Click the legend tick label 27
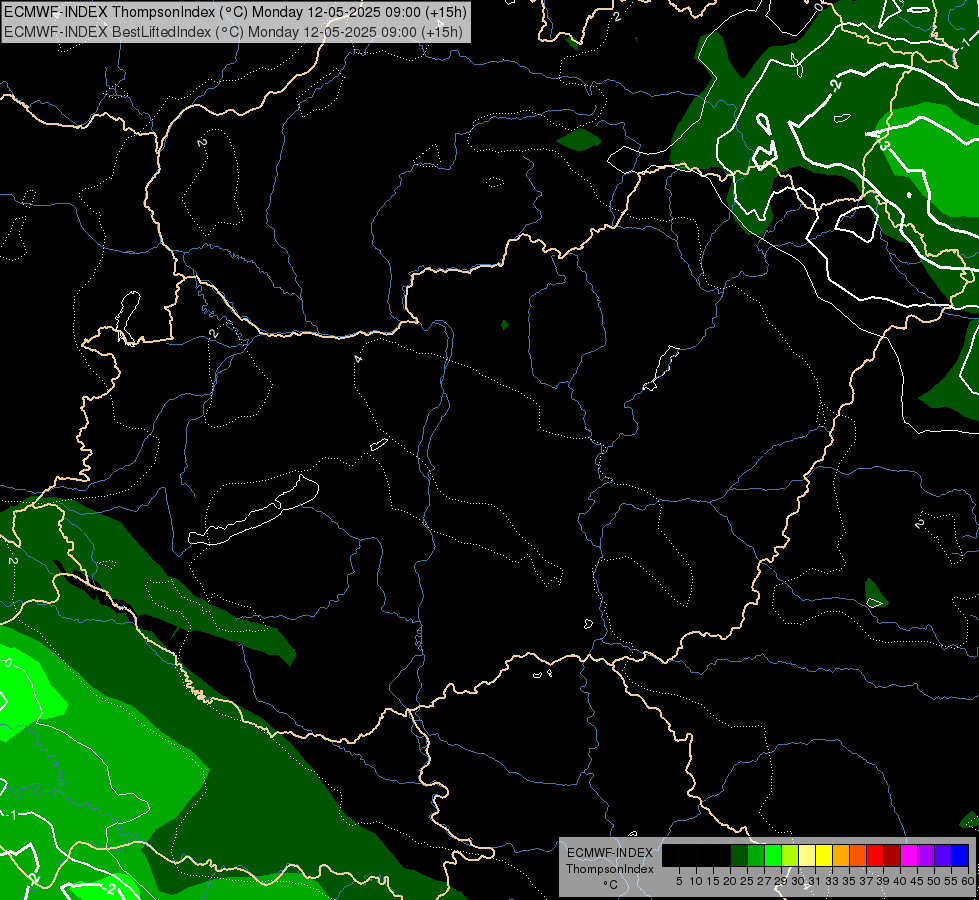 764,881
